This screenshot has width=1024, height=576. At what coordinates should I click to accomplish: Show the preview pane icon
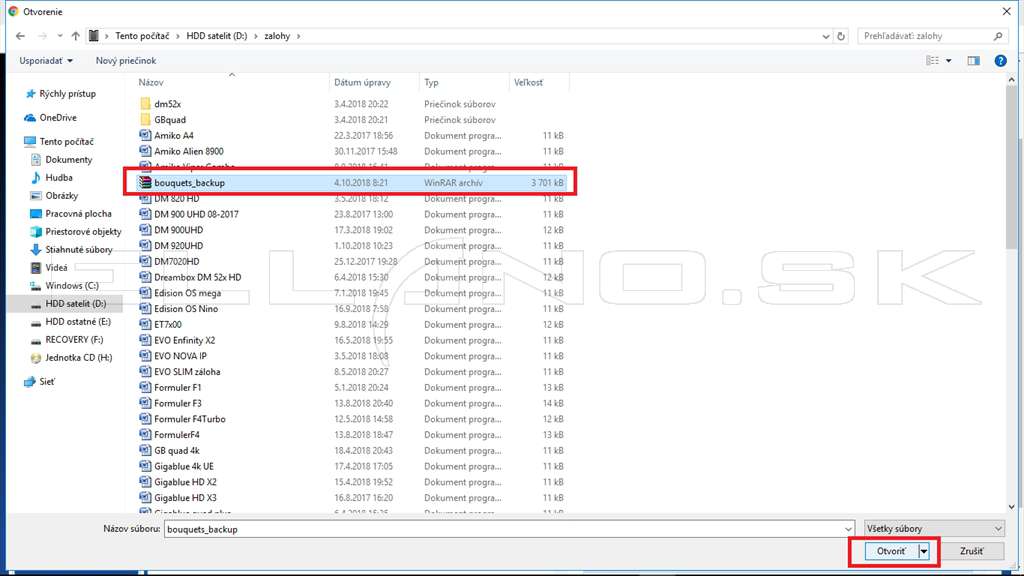point(973,61)
